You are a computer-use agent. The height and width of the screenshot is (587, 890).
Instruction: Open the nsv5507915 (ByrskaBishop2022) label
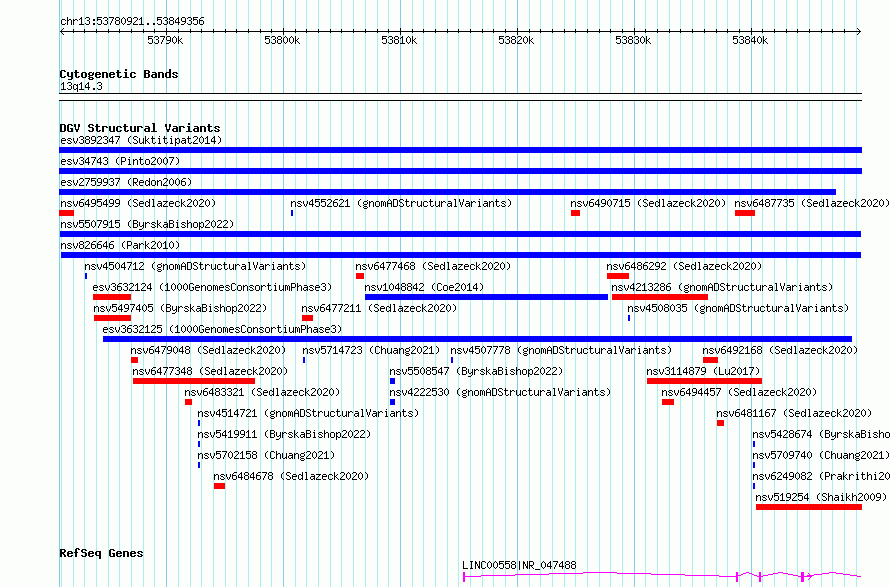tap(147, 224)
